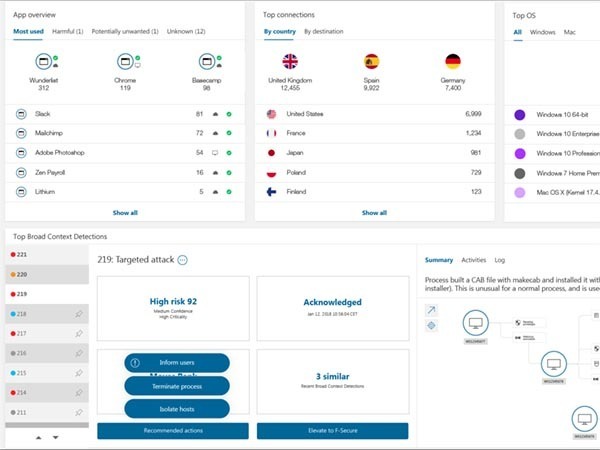
Task: Click the Windows 10 64-bit color dot
Action: coord(520,115)
